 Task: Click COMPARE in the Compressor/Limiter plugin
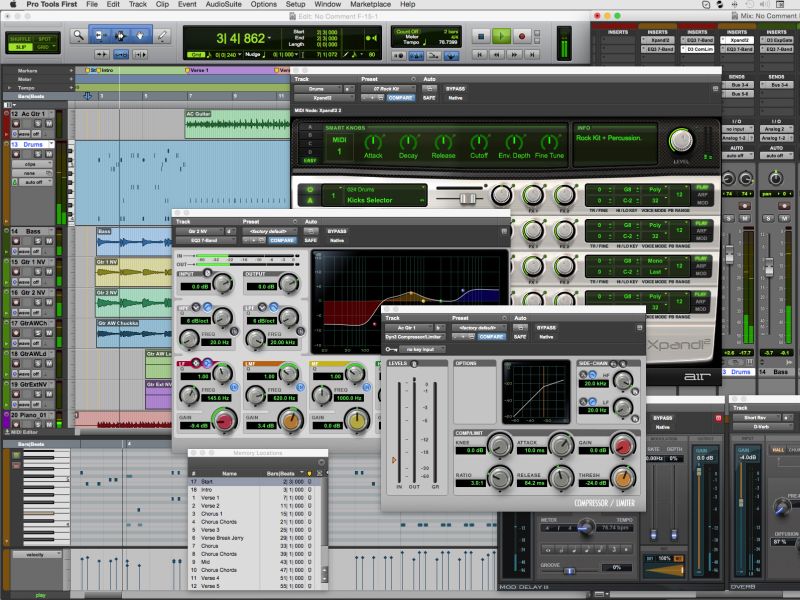(x=491, y=337)
